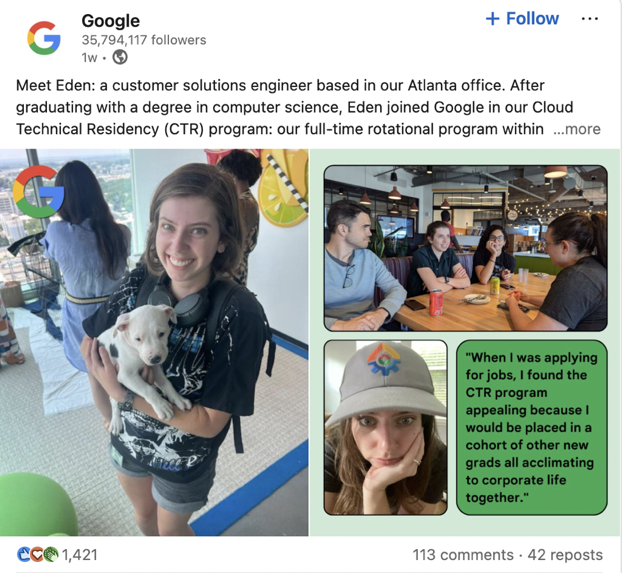The width and height of the screenshot is (622, 573).
Task: Click the Google company logo avatar
Action: point(44,38)
